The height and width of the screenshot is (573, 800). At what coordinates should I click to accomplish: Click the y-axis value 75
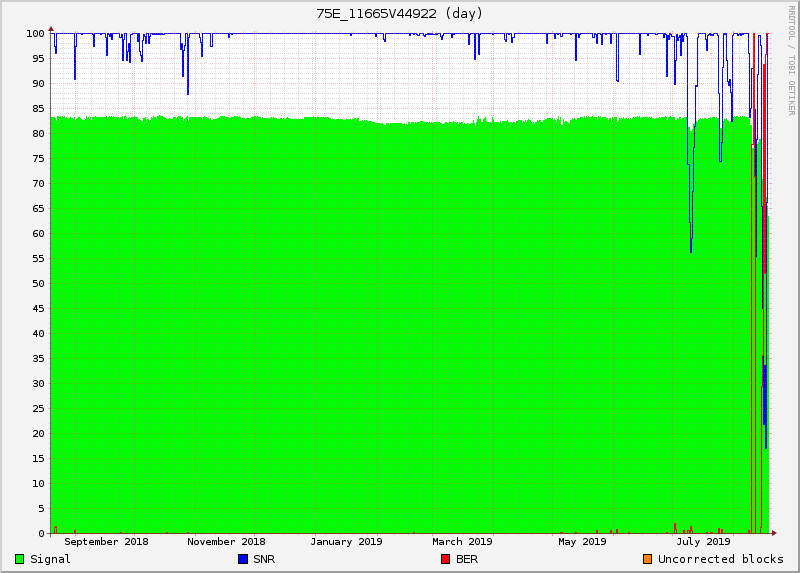pyautogui.click(x=38, y=159)
